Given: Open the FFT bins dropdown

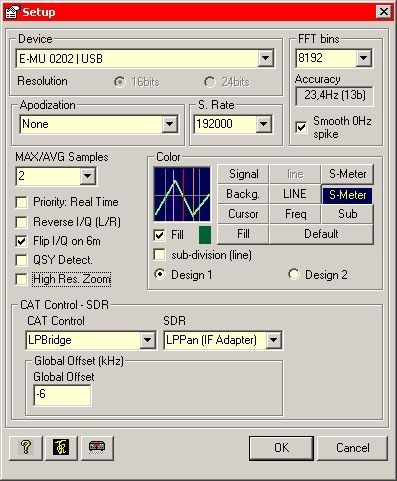Looking at the screenshot, I should coord(363,58).
